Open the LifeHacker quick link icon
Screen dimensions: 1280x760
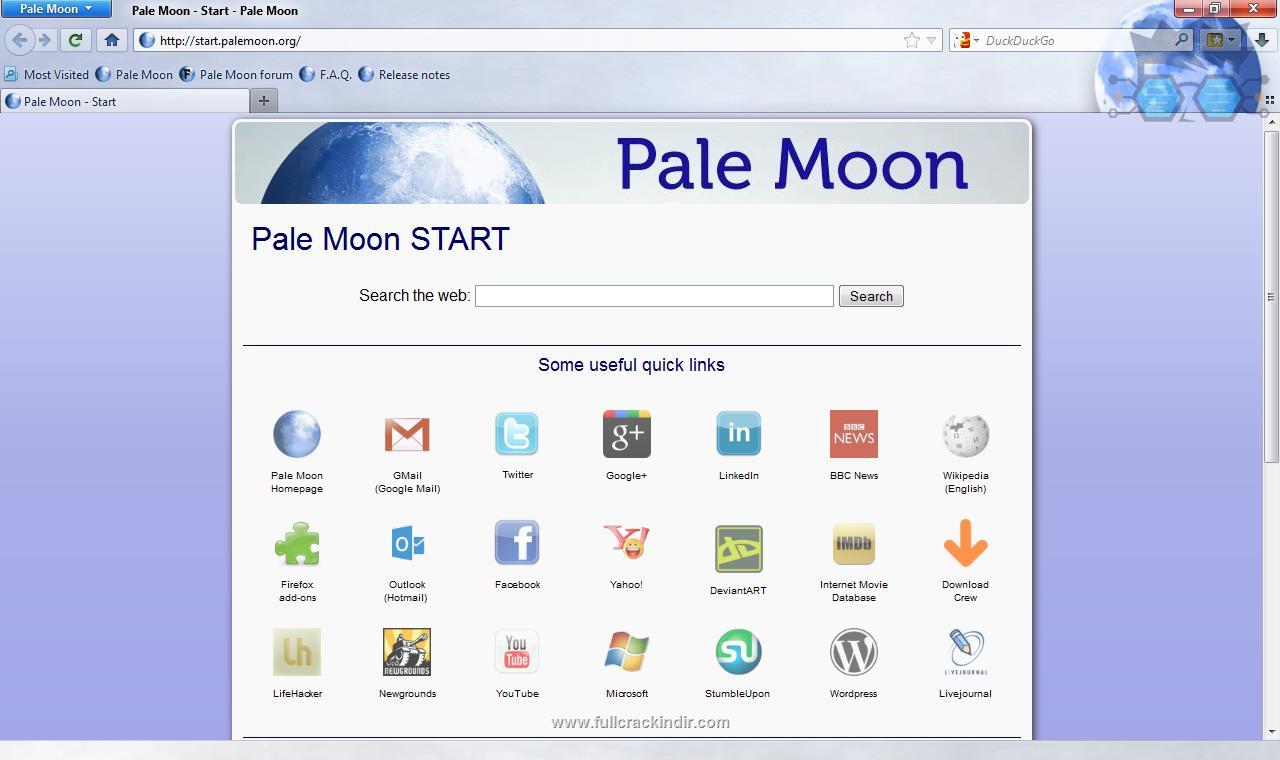click(x=297, y=652)
